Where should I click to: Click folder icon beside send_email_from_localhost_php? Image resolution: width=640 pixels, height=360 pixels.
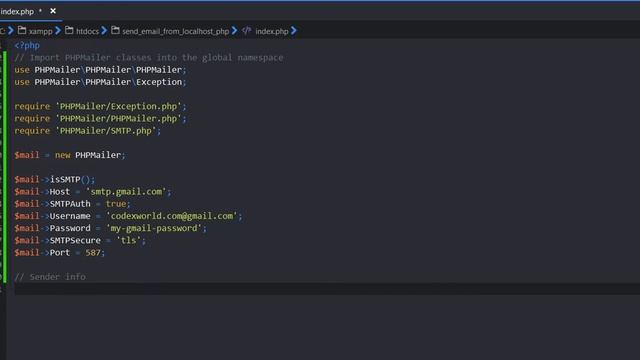[116, 31]
